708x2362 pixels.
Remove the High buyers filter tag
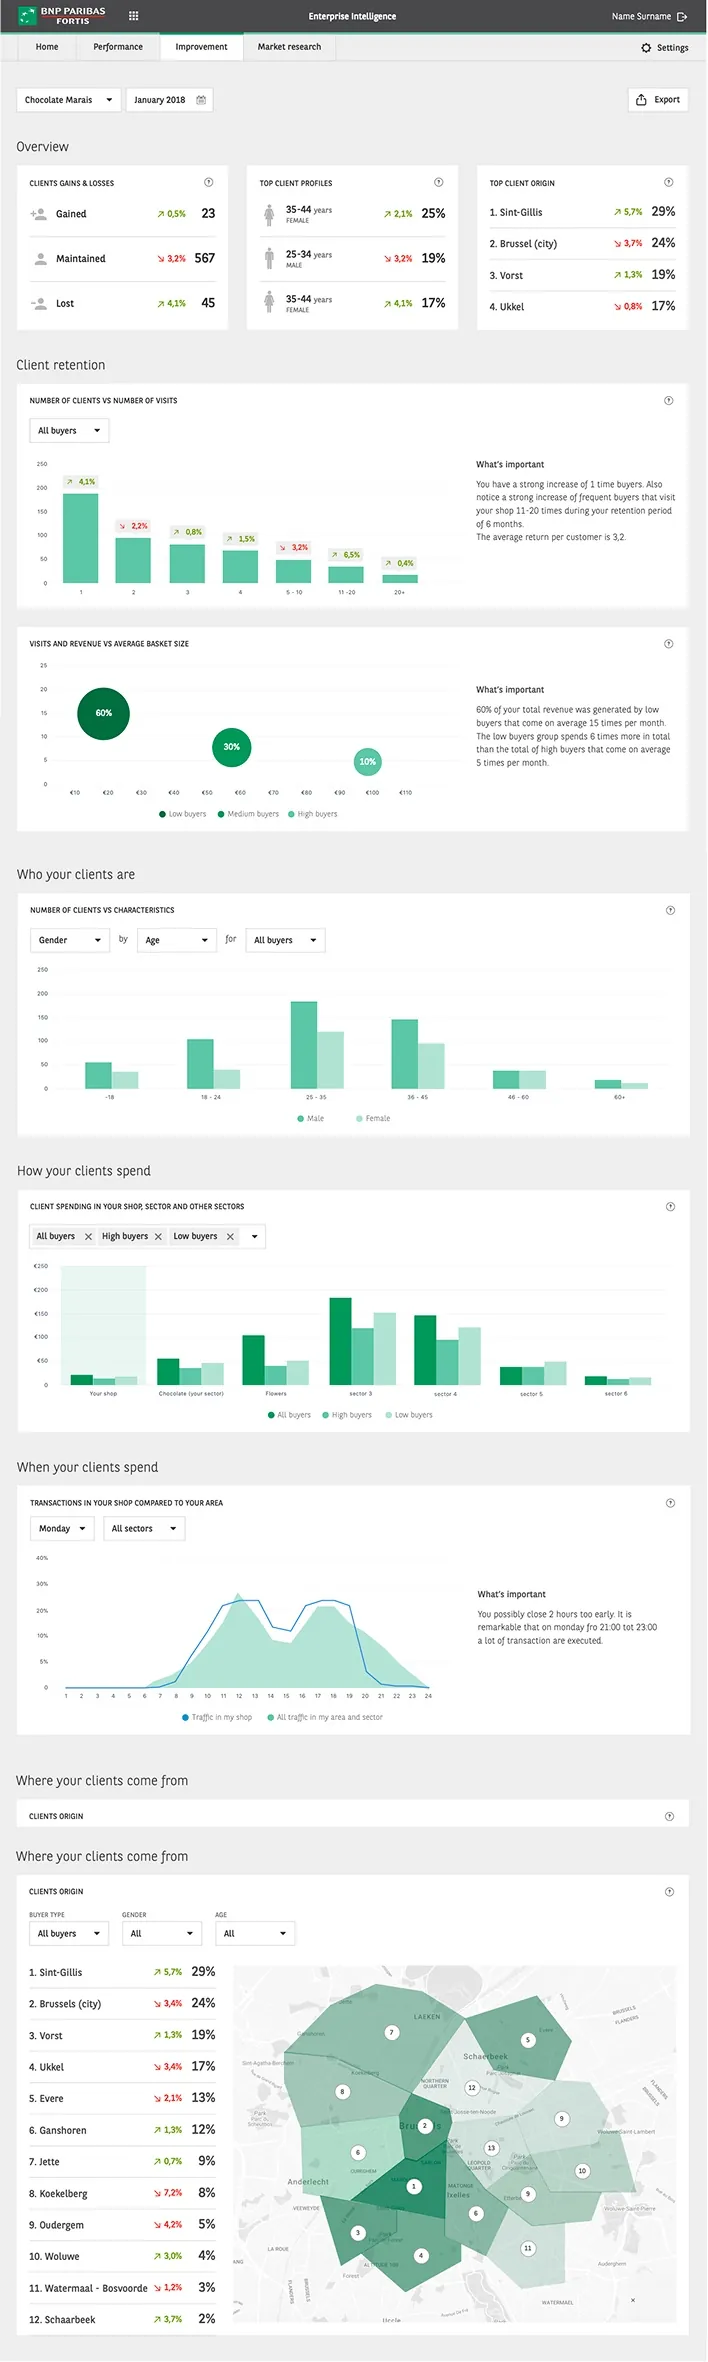pos(158,1237)
